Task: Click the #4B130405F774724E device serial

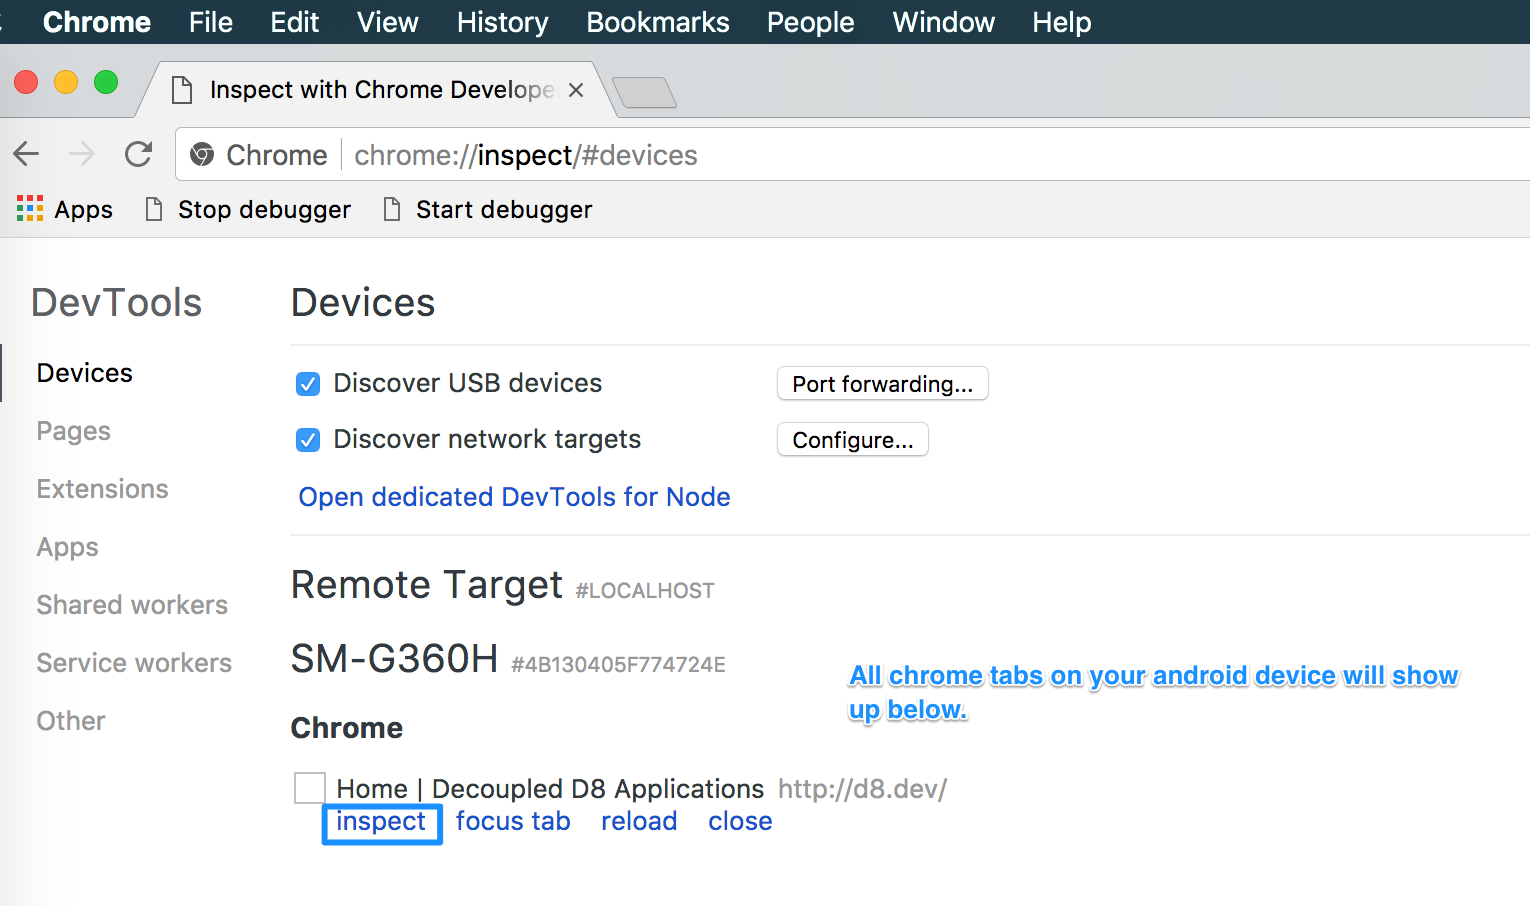Action: pos(618,665)
